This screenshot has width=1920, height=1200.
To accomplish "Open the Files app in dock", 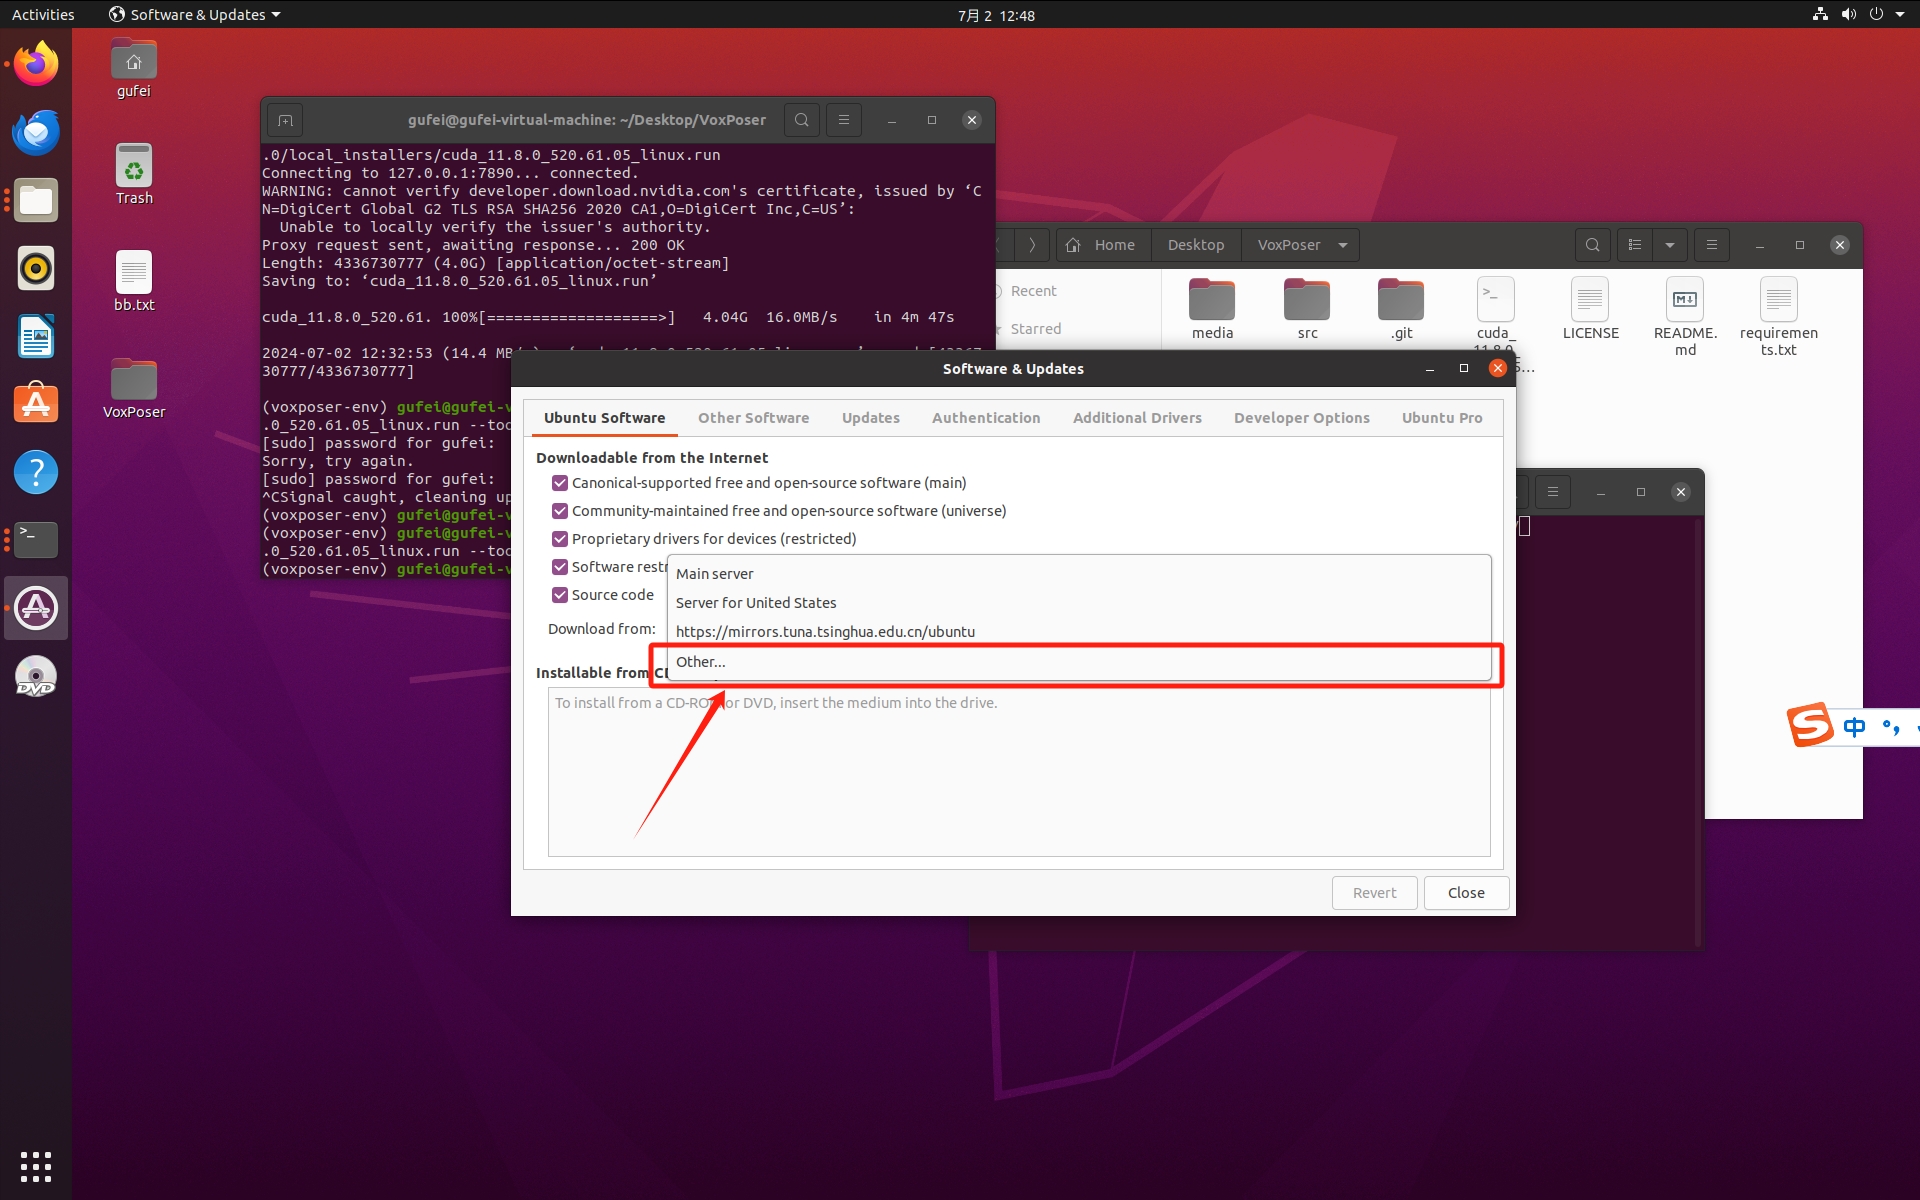I will (36, 200).
